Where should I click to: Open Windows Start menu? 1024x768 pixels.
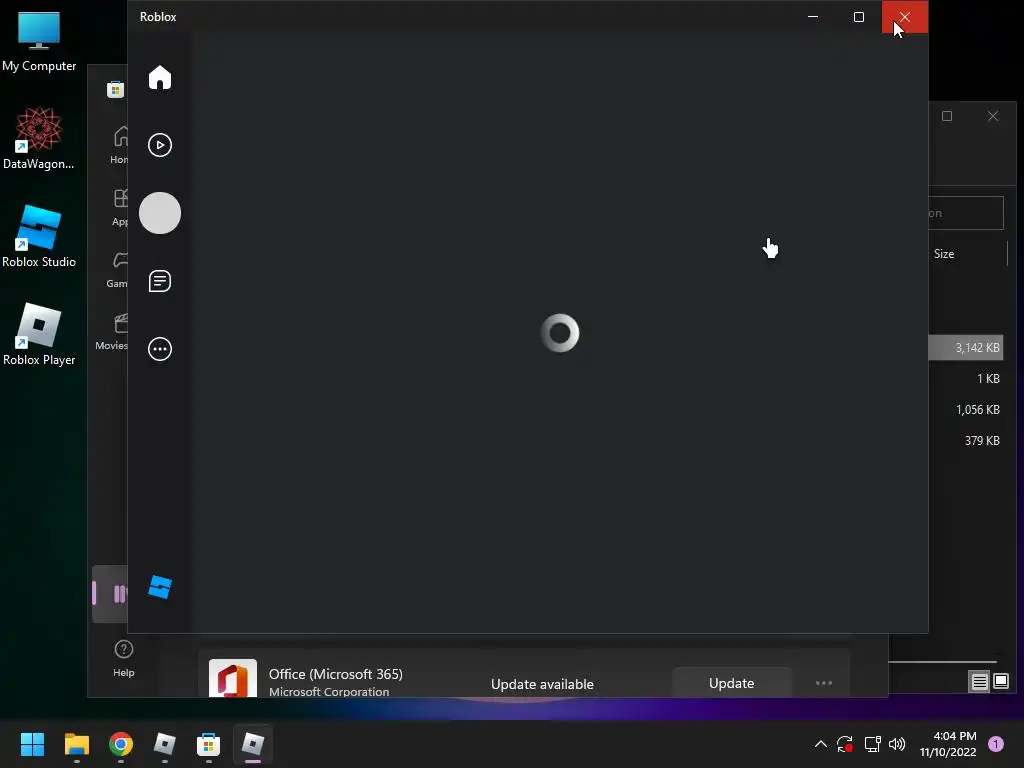[x=32, y=744]
